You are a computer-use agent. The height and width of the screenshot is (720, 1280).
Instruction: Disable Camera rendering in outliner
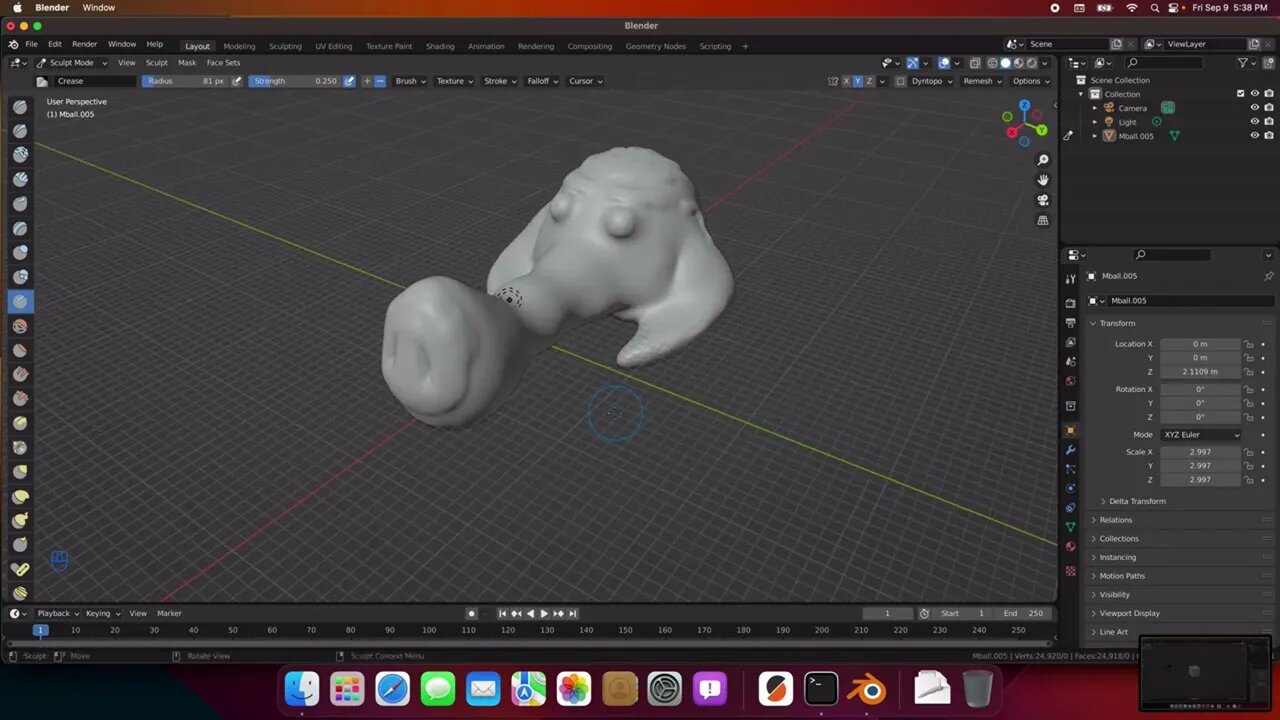[1269, 108]
